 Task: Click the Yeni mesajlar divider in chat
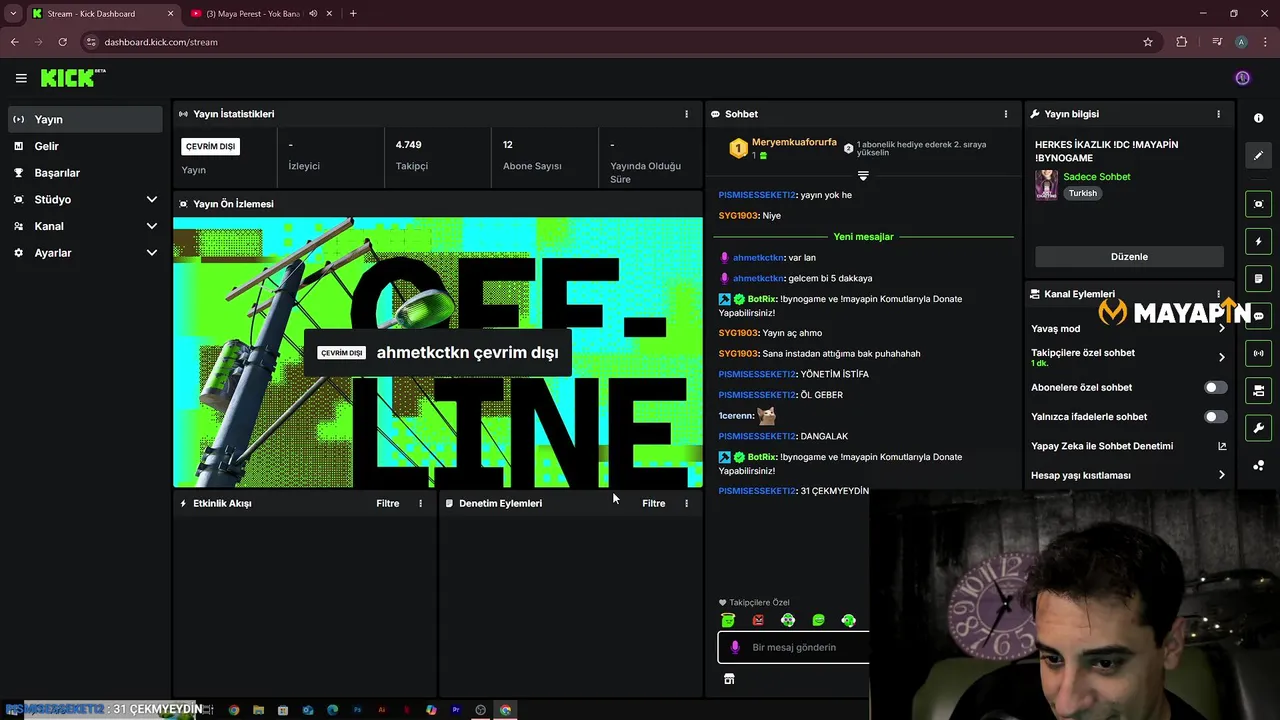coord(863,237)
